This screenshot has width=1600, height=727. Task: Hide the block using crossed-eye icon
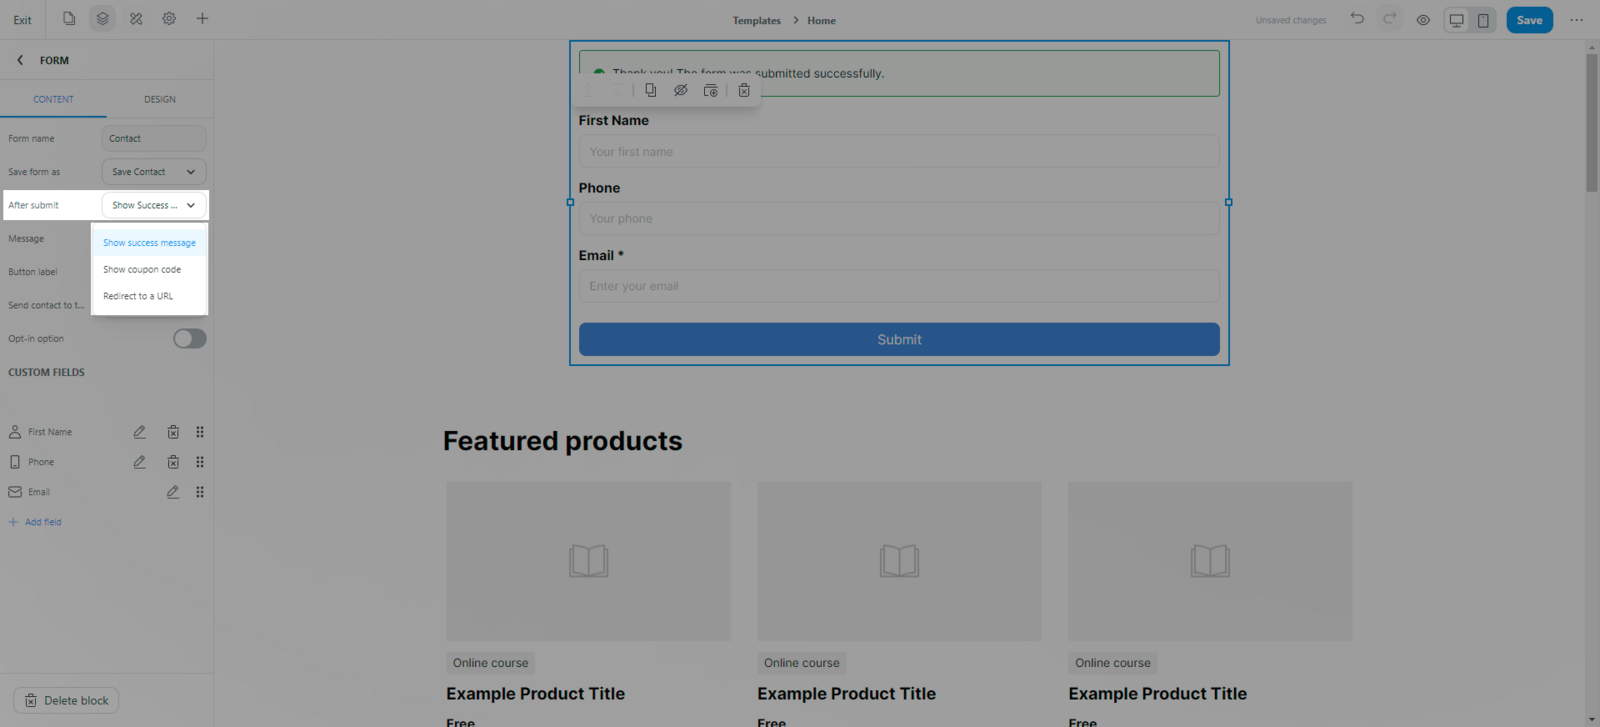click(x=681, y=90)
